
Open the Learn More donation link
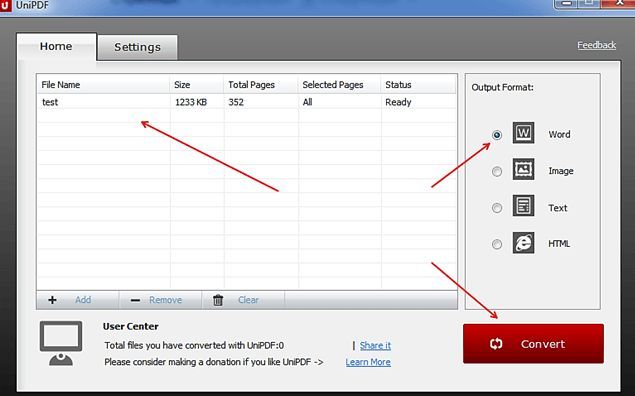coord(368,362)
